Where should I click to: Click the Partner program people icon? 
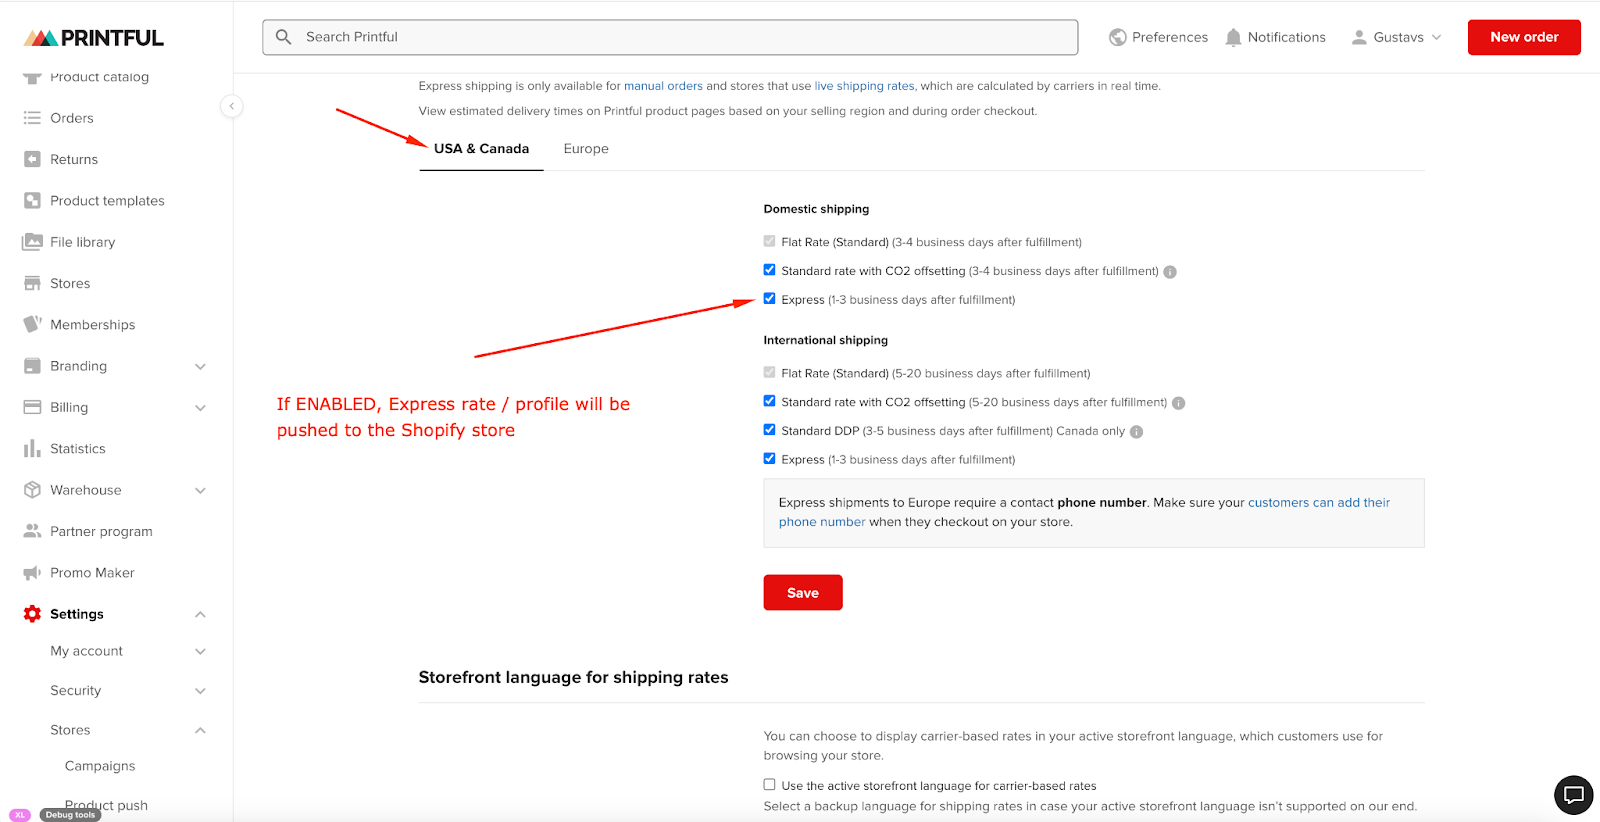pos(32,531)
